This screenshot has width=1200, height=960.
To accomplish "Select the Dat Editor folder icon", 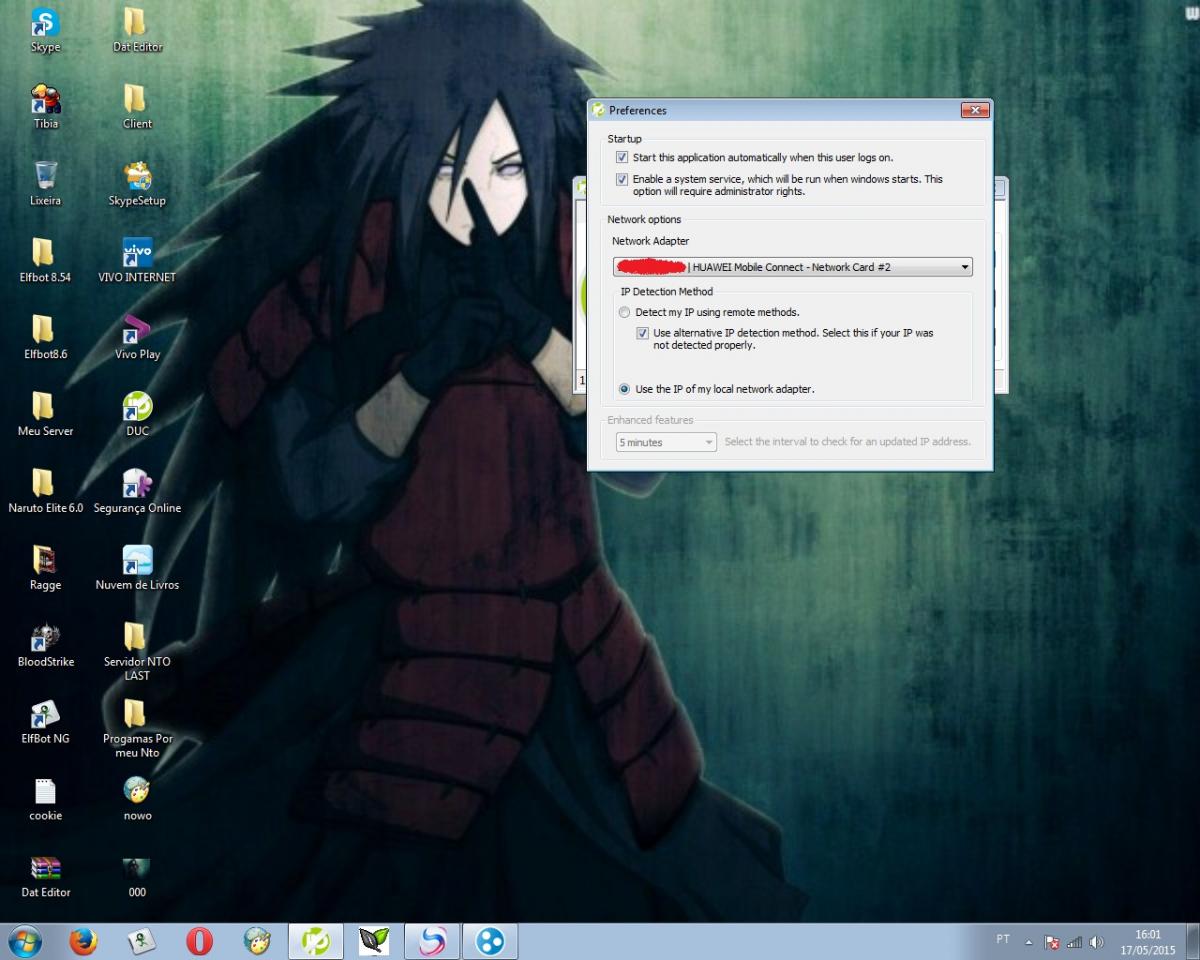I will (137, 30).
